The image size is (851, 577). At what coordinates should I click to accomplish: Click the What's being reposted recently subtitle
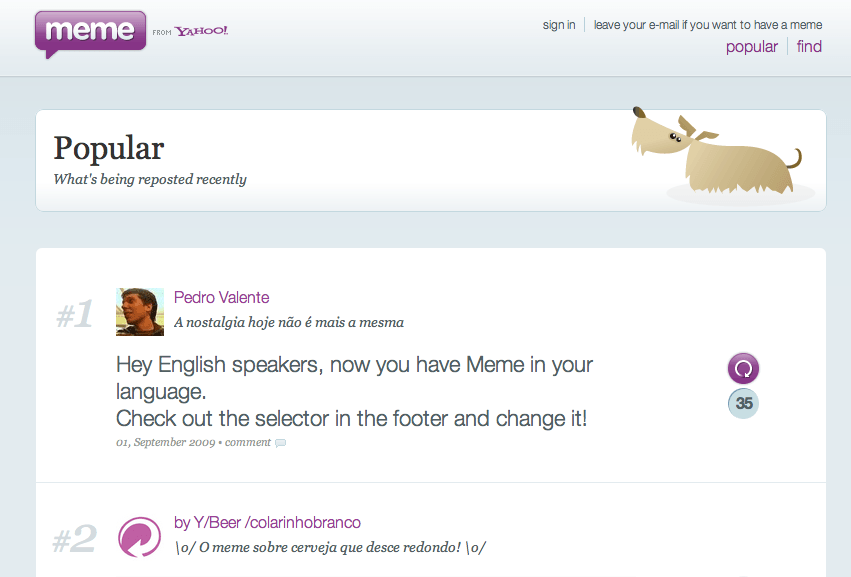150,179
